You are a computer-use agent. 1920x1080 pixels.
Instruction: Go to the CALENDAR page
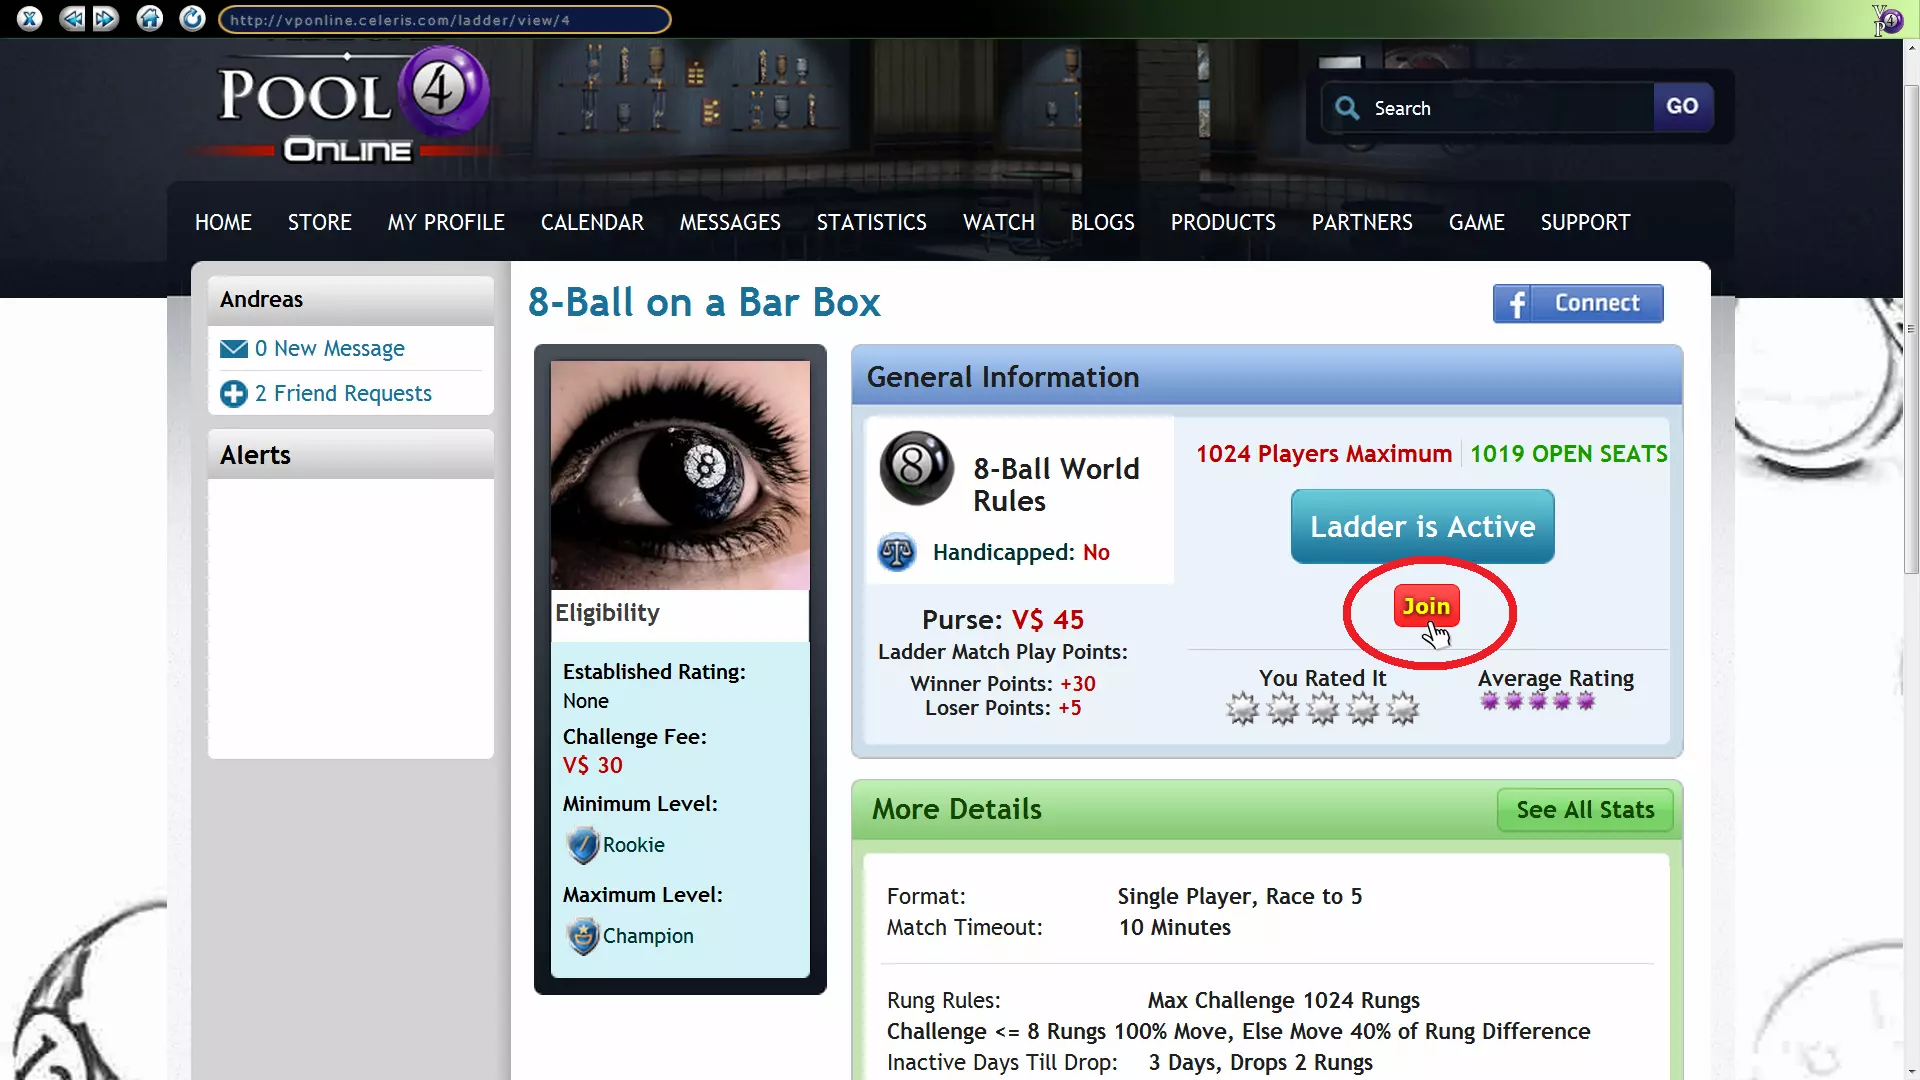(x=592, y=222)
